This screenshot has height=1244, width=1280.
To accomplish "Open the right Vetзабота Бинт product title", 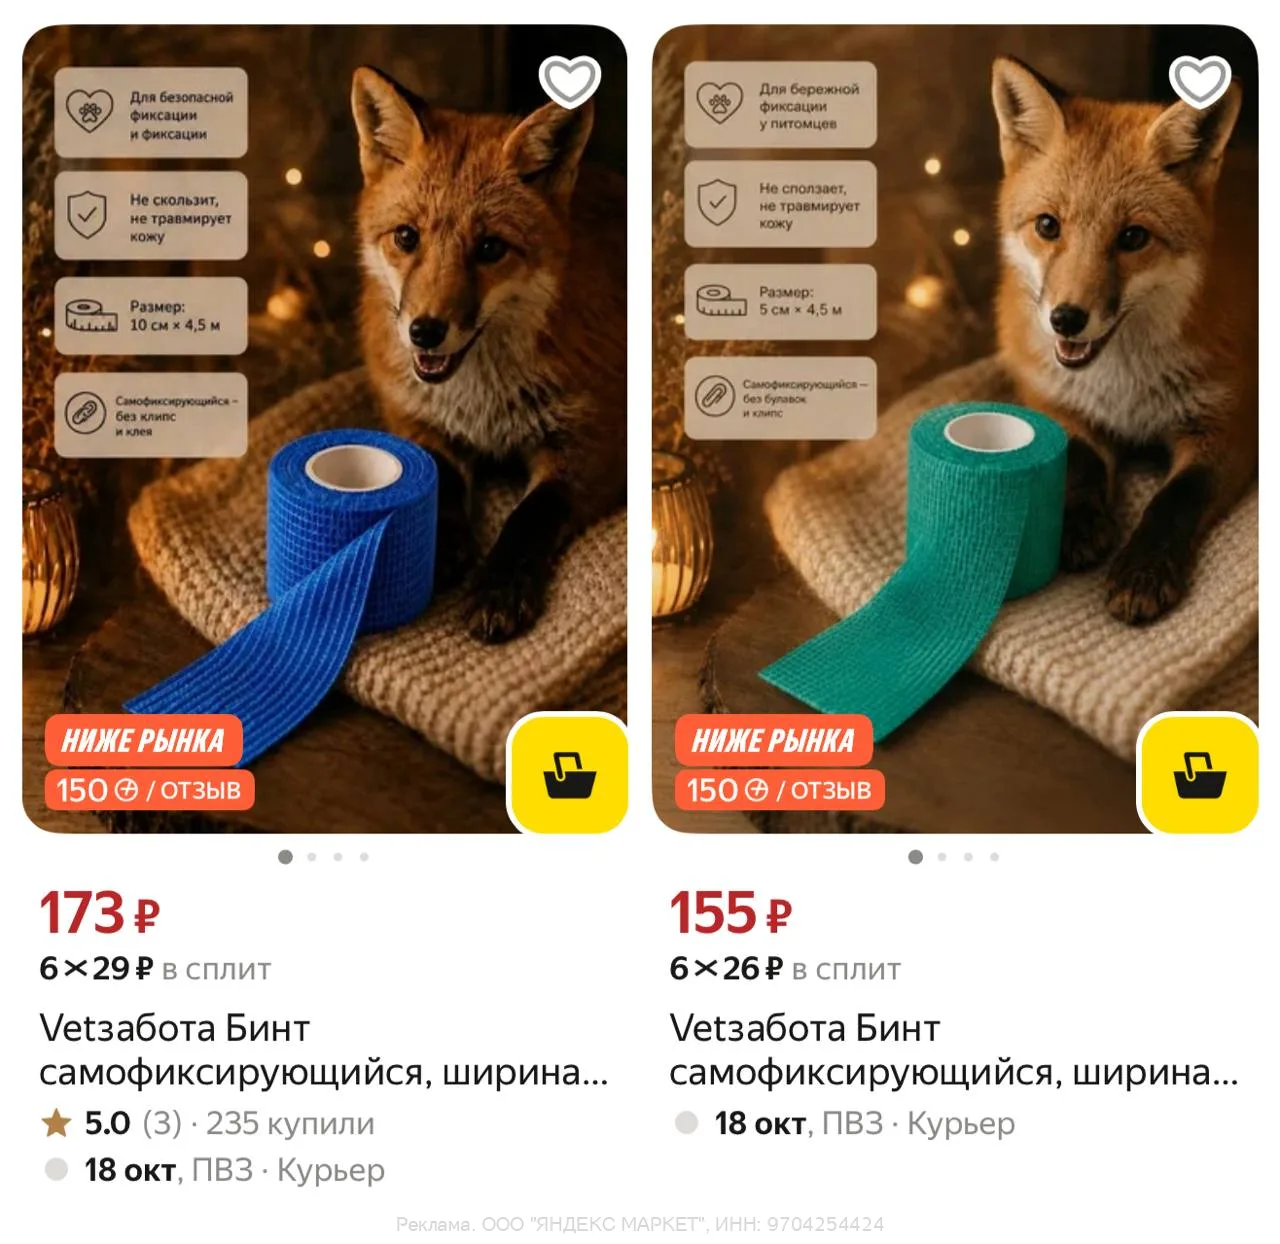I will point(954,1050).
